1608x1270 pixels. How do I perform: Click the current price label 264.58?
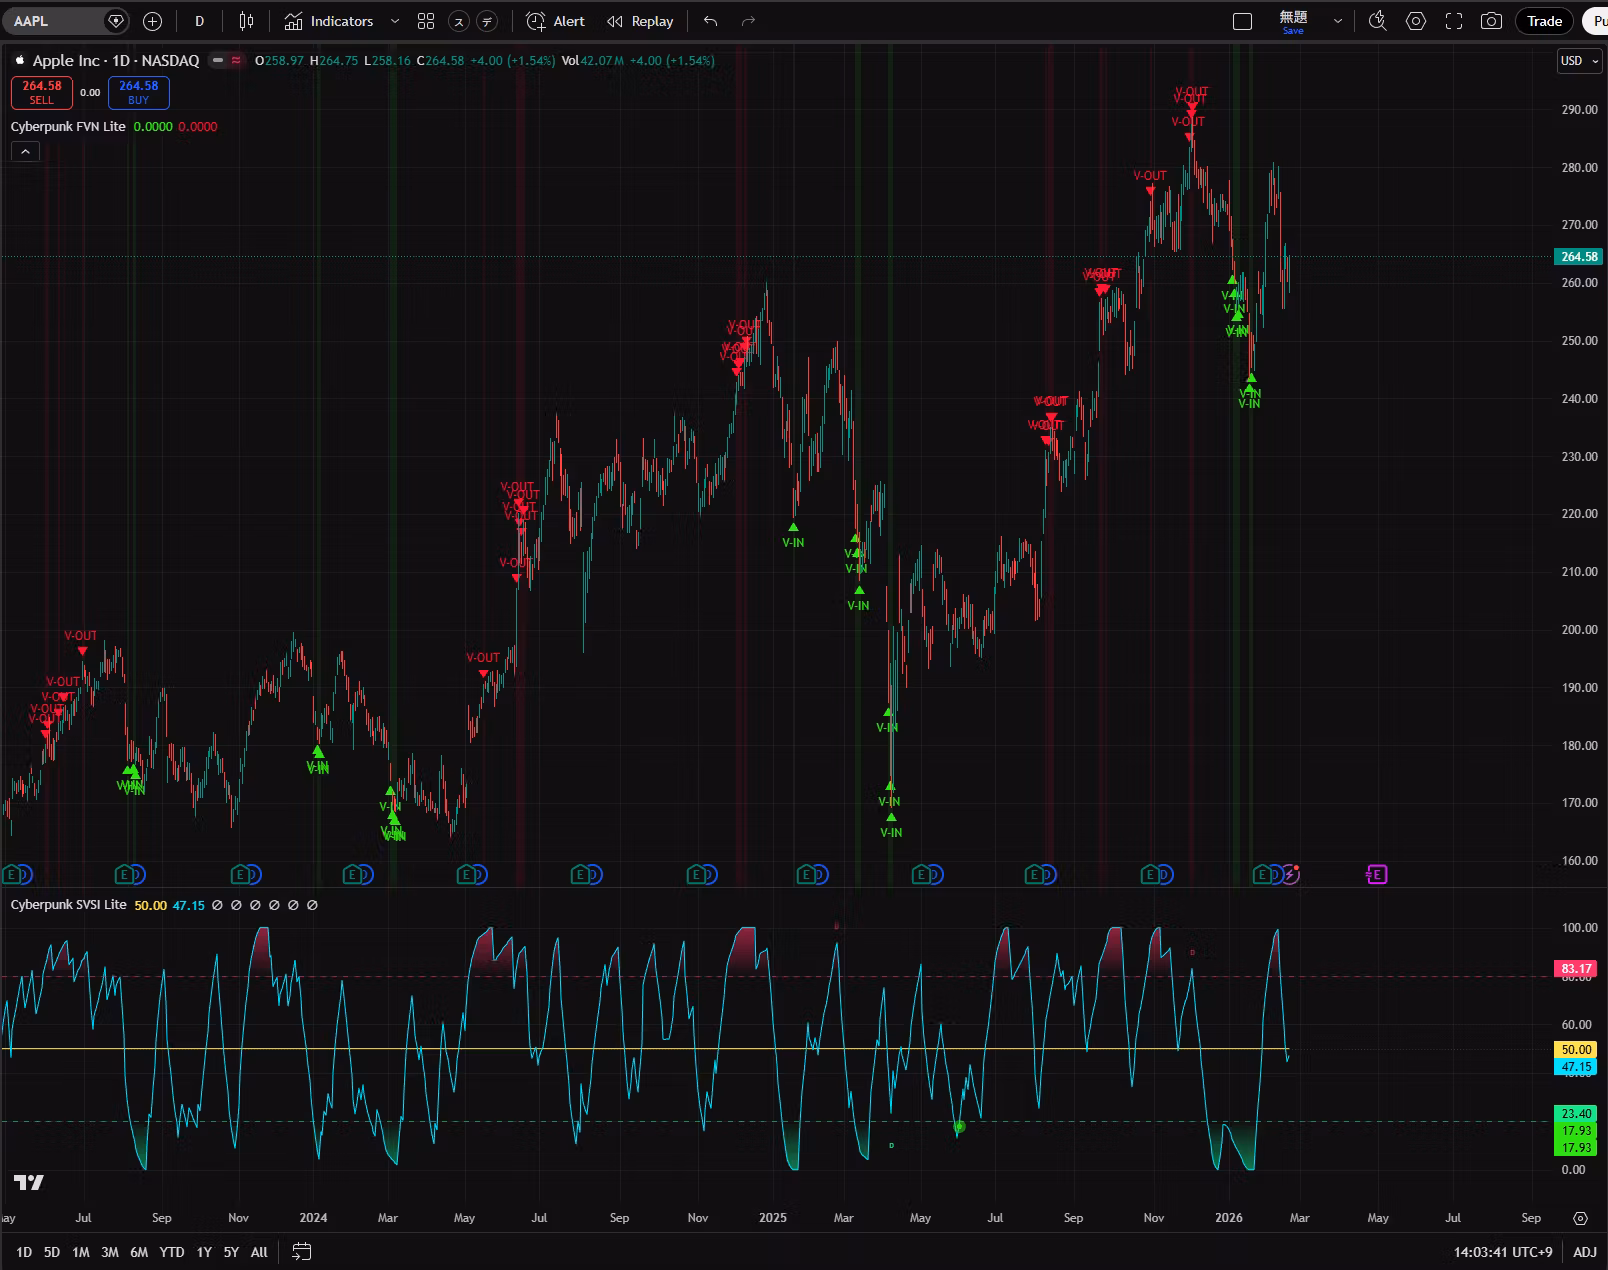[x=1579, y=257]
